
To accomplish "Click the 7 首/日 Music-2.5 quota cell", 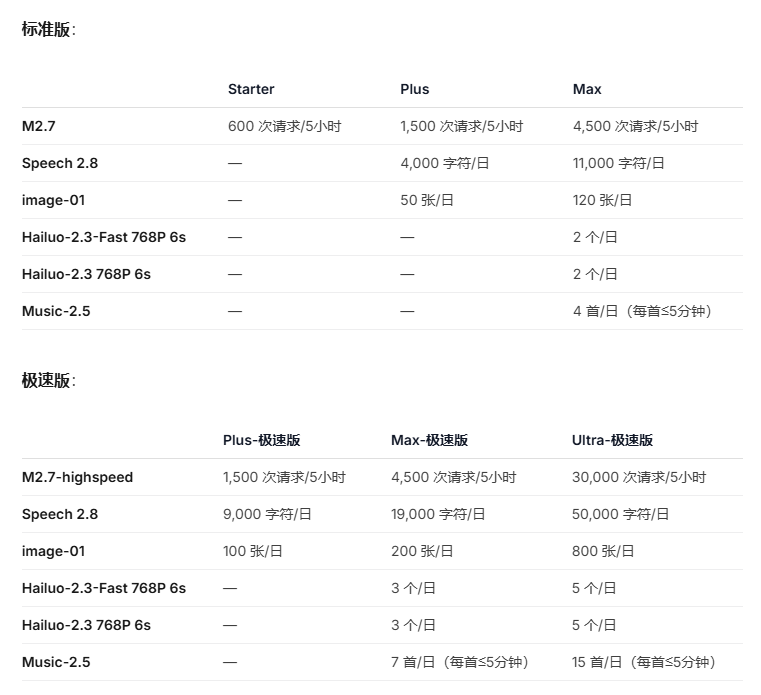I will click(x=459, y=663).
